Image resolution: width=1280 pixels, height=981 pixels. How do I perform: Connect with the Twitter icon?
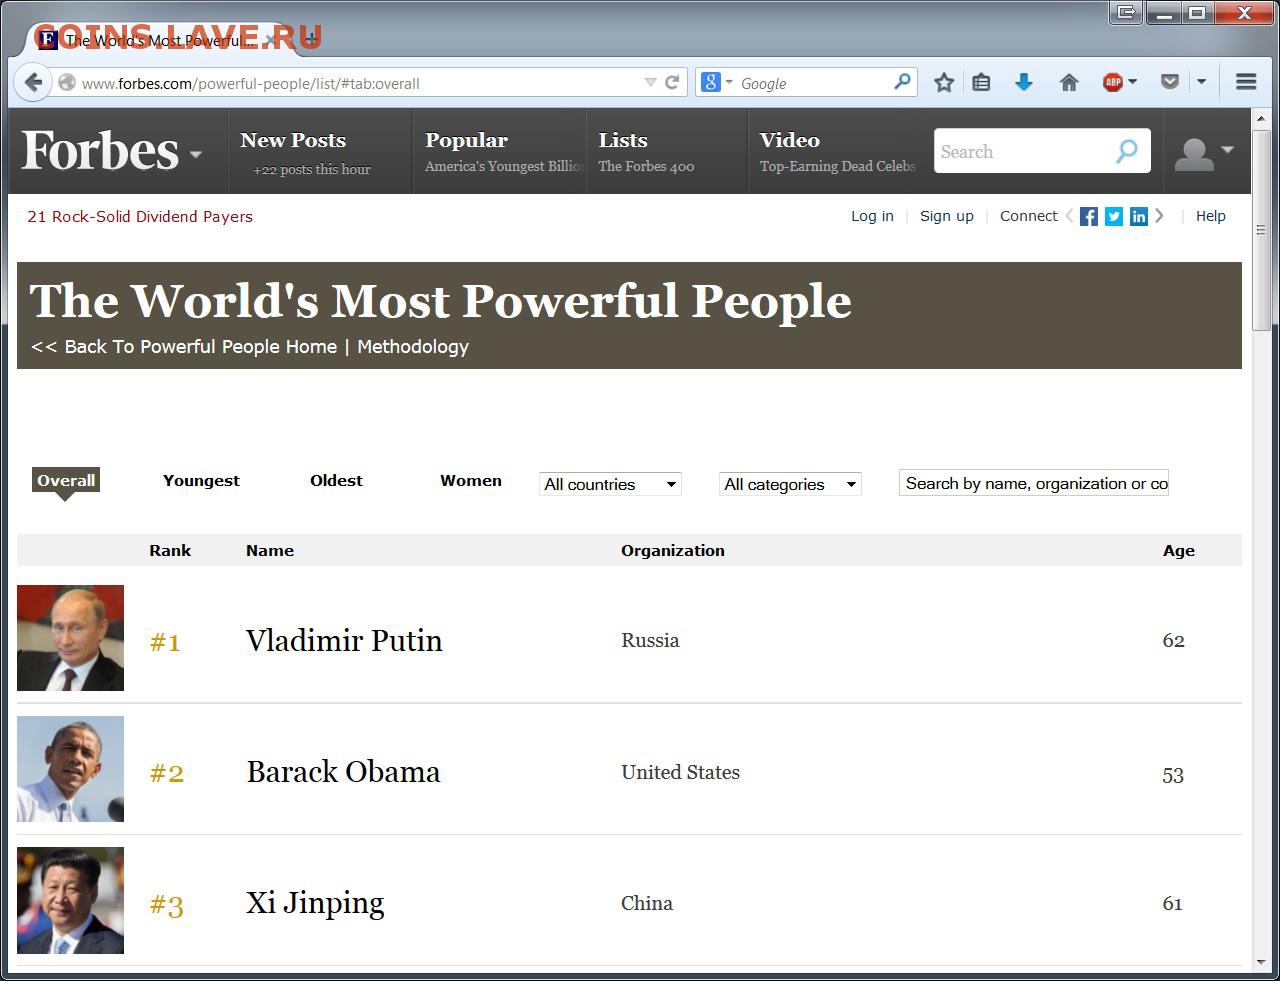[x=1113, y=216]
